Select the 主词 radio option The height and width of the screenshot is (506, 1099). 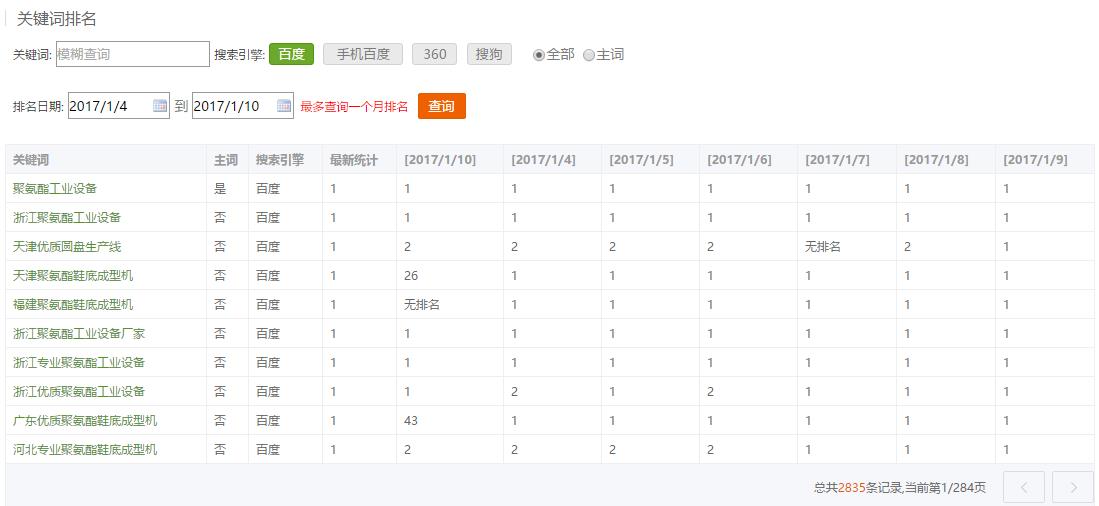pyautogui.click(x=589, y=55)
